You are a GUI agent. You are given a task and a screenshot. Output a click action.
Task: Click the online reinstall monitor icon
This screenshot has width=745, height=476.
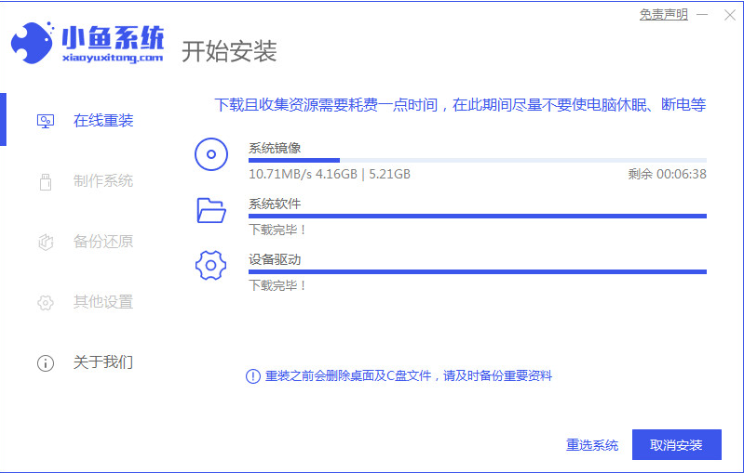(45, 121)
